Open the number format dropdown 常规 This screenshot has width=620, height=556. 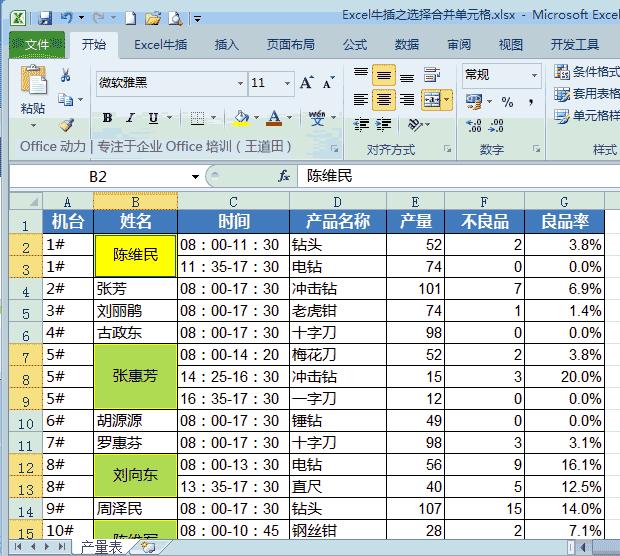pyautogui.click(x=535, y=75)
